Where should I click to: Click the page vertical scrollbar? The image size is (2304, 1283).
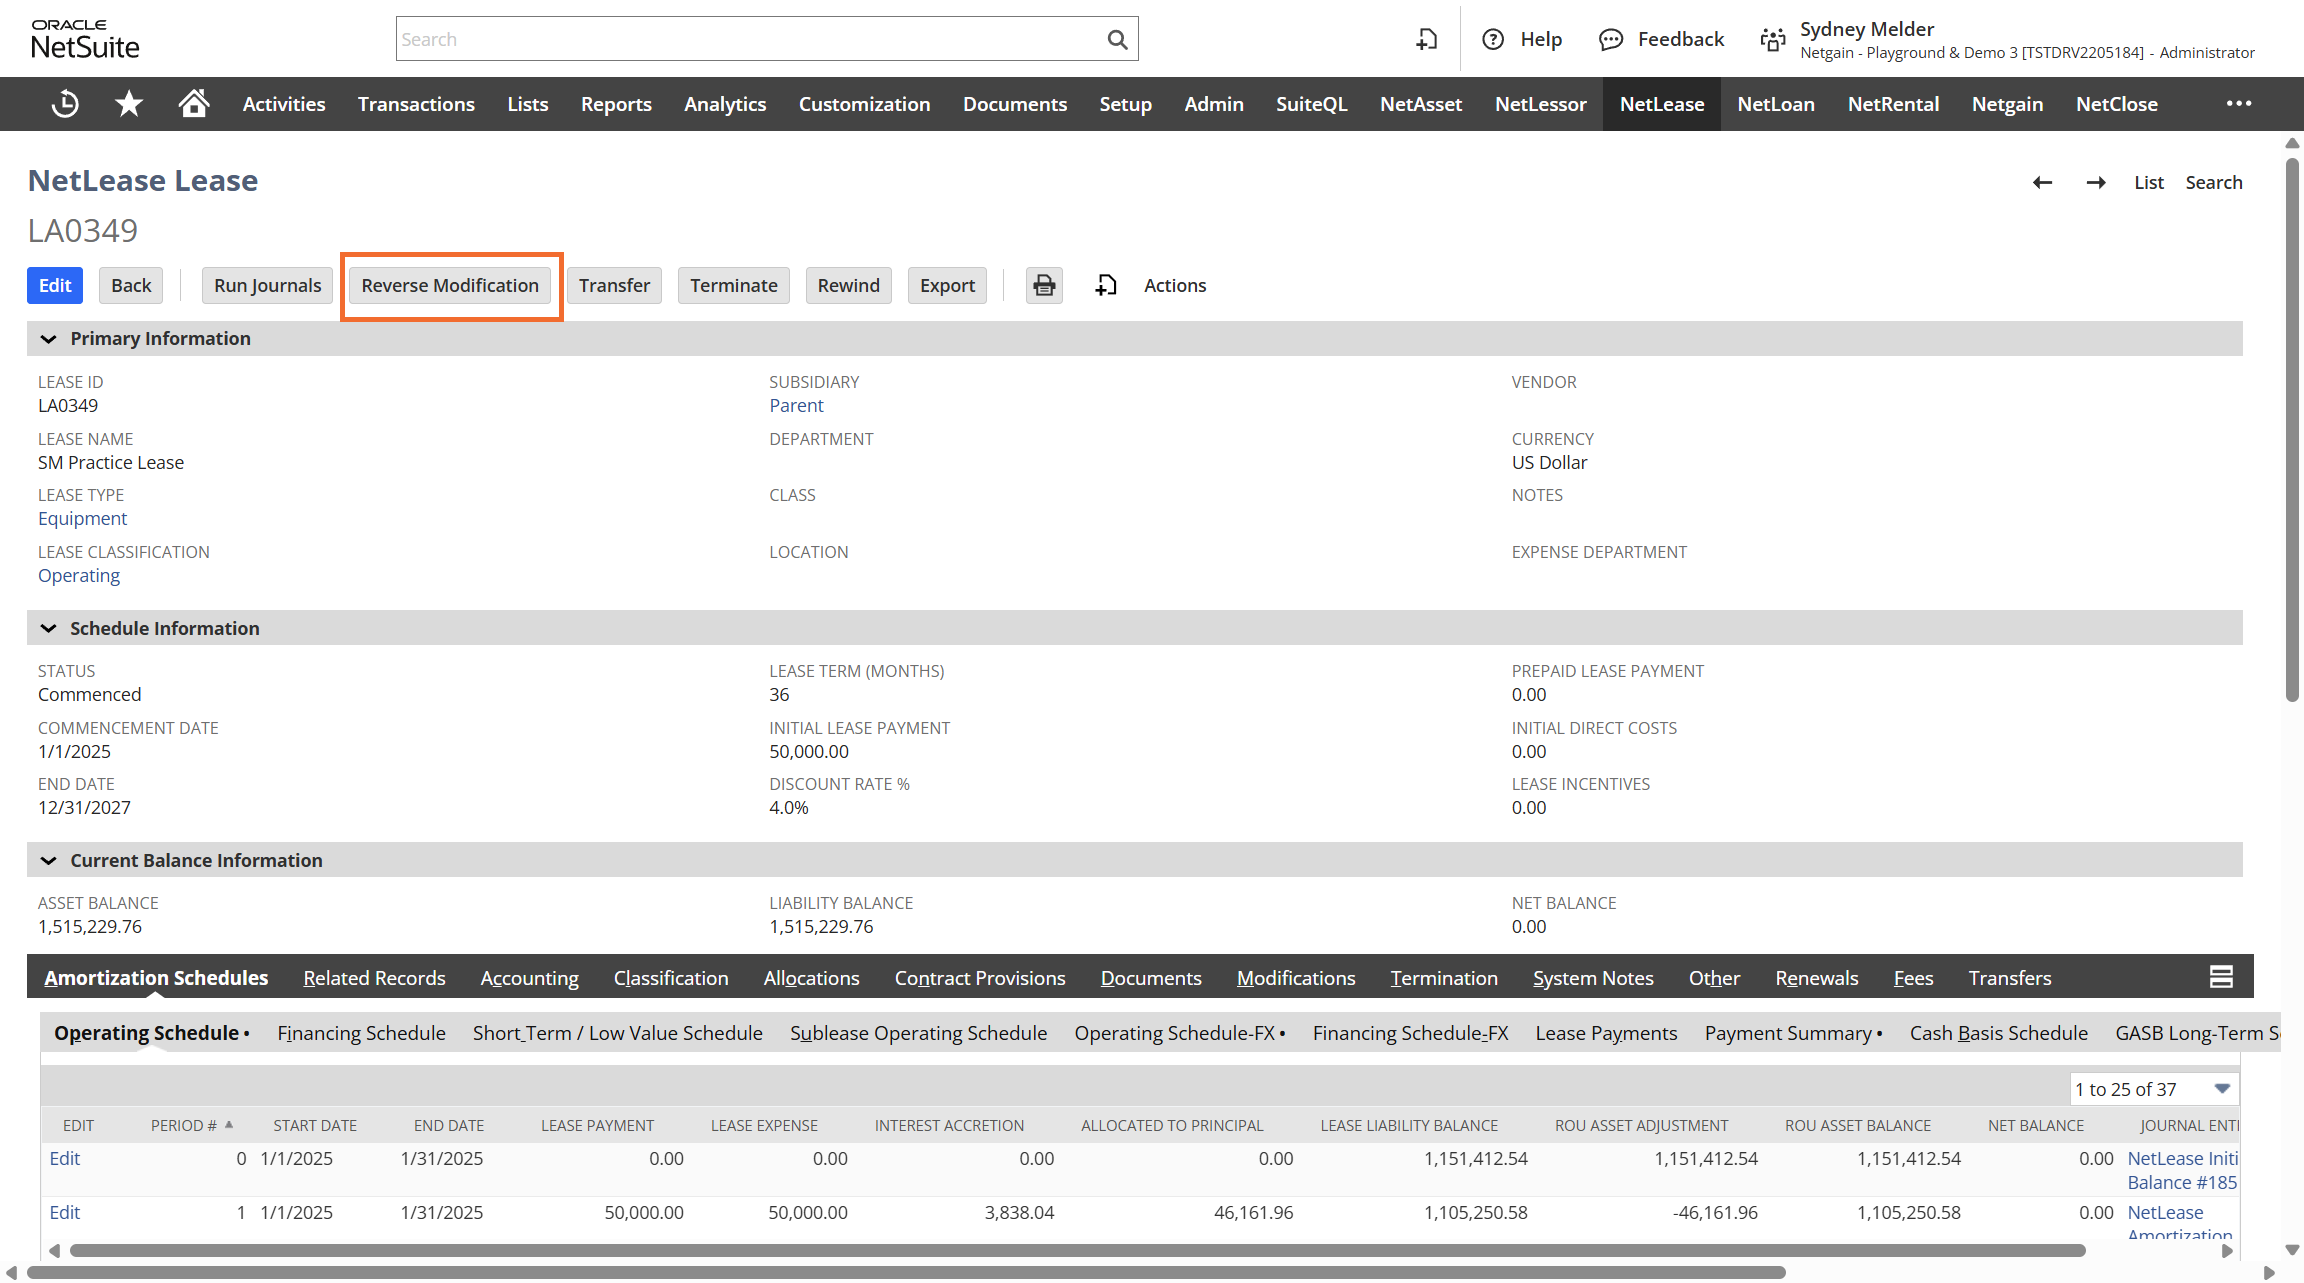pos(2293,430)
